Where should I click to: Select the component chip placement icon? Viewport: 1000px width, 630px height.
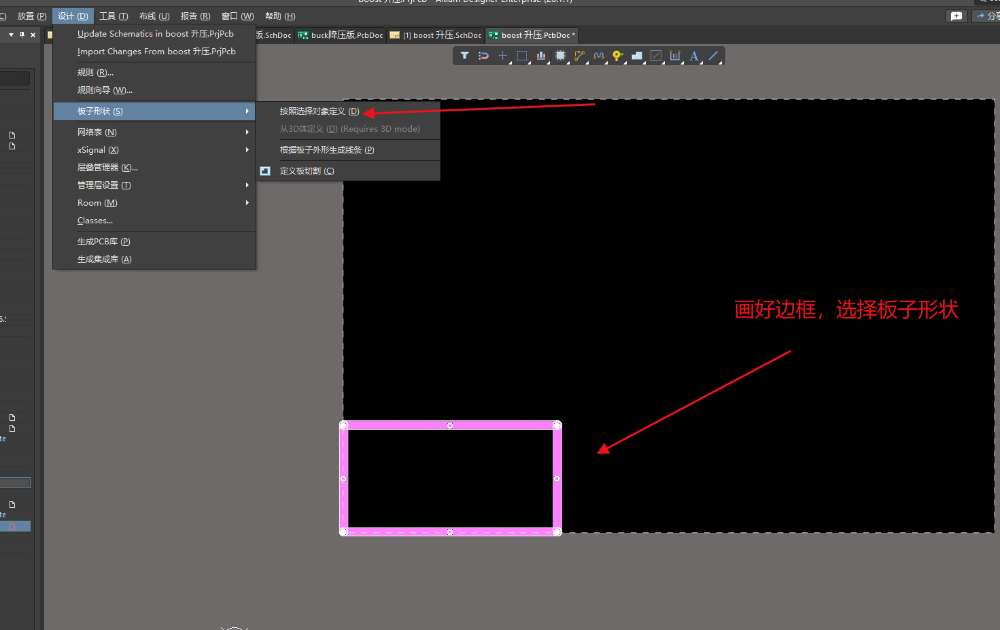pos(560,56)
